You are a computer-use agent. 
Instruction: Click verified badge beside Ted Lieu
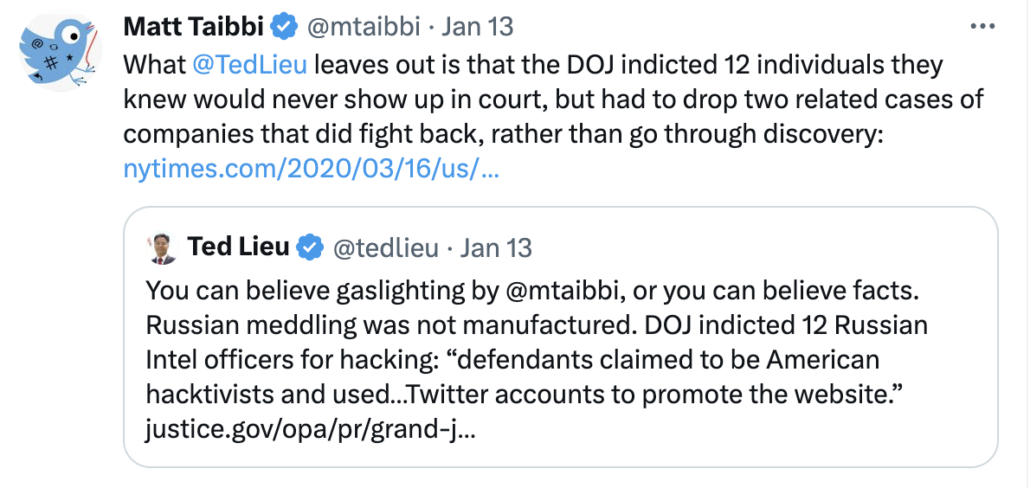click(311, 247)
